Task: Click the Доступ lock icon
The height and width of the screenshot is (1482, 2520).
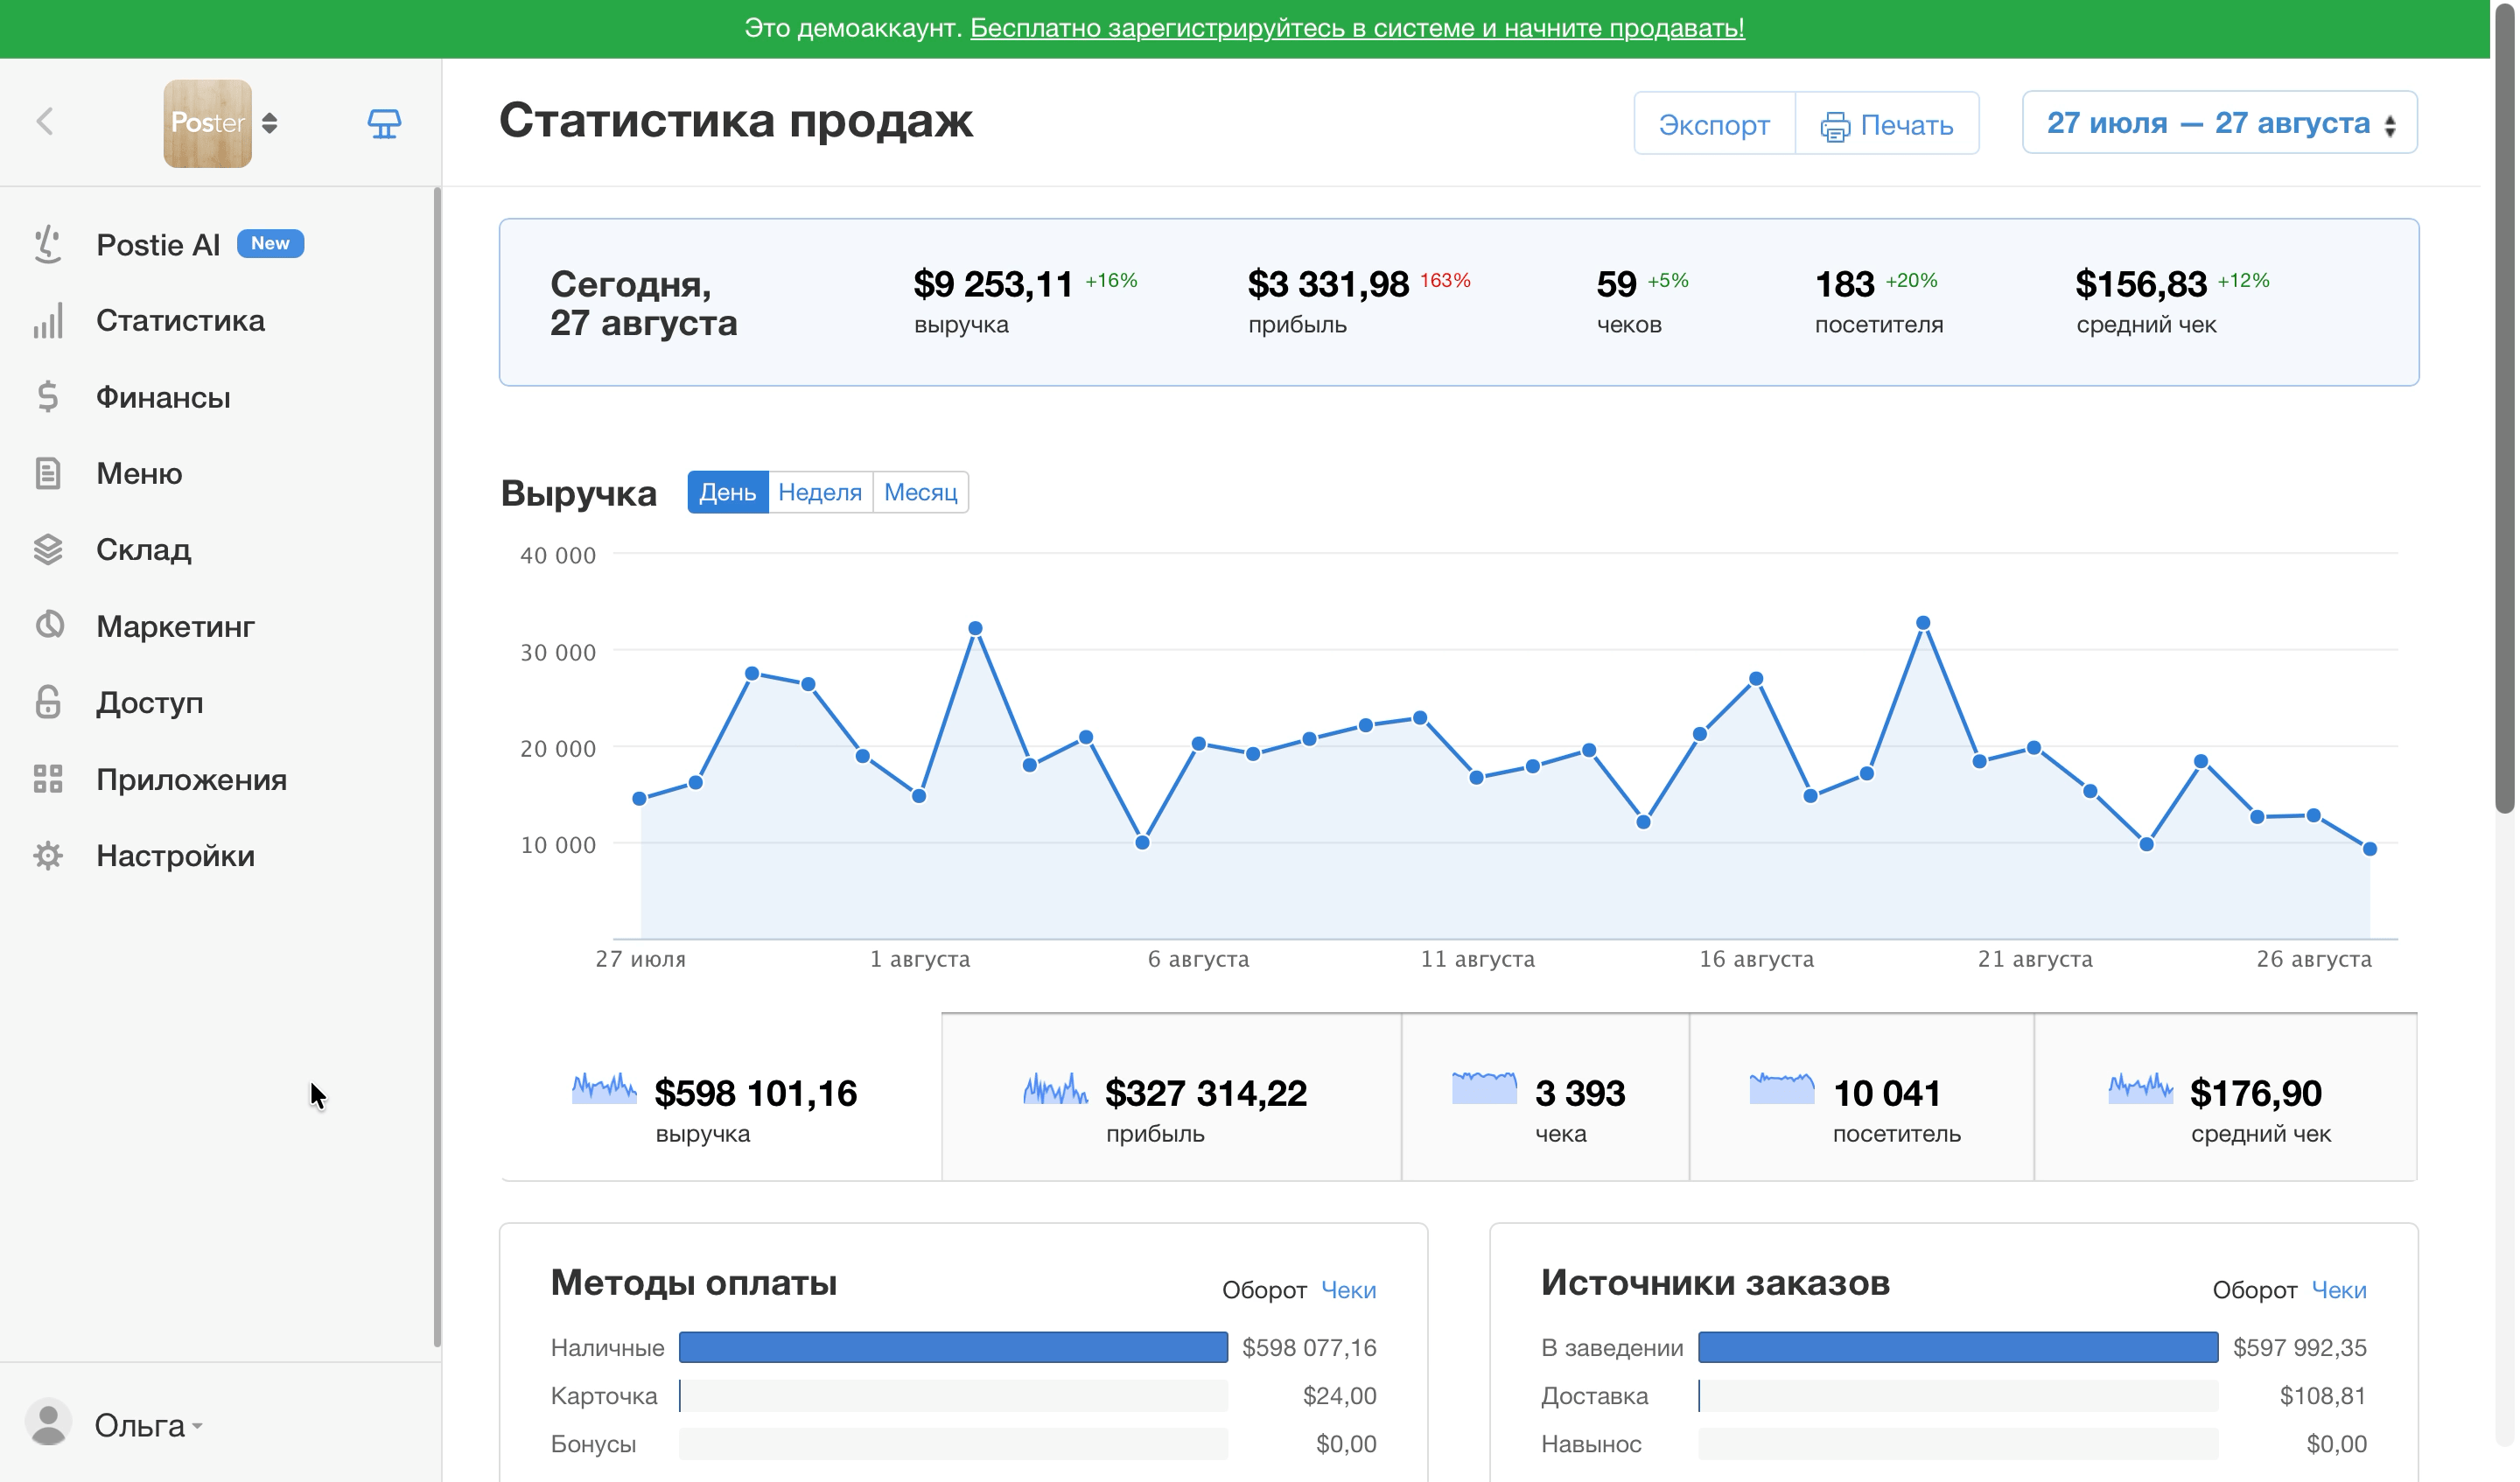Action: 48,702
